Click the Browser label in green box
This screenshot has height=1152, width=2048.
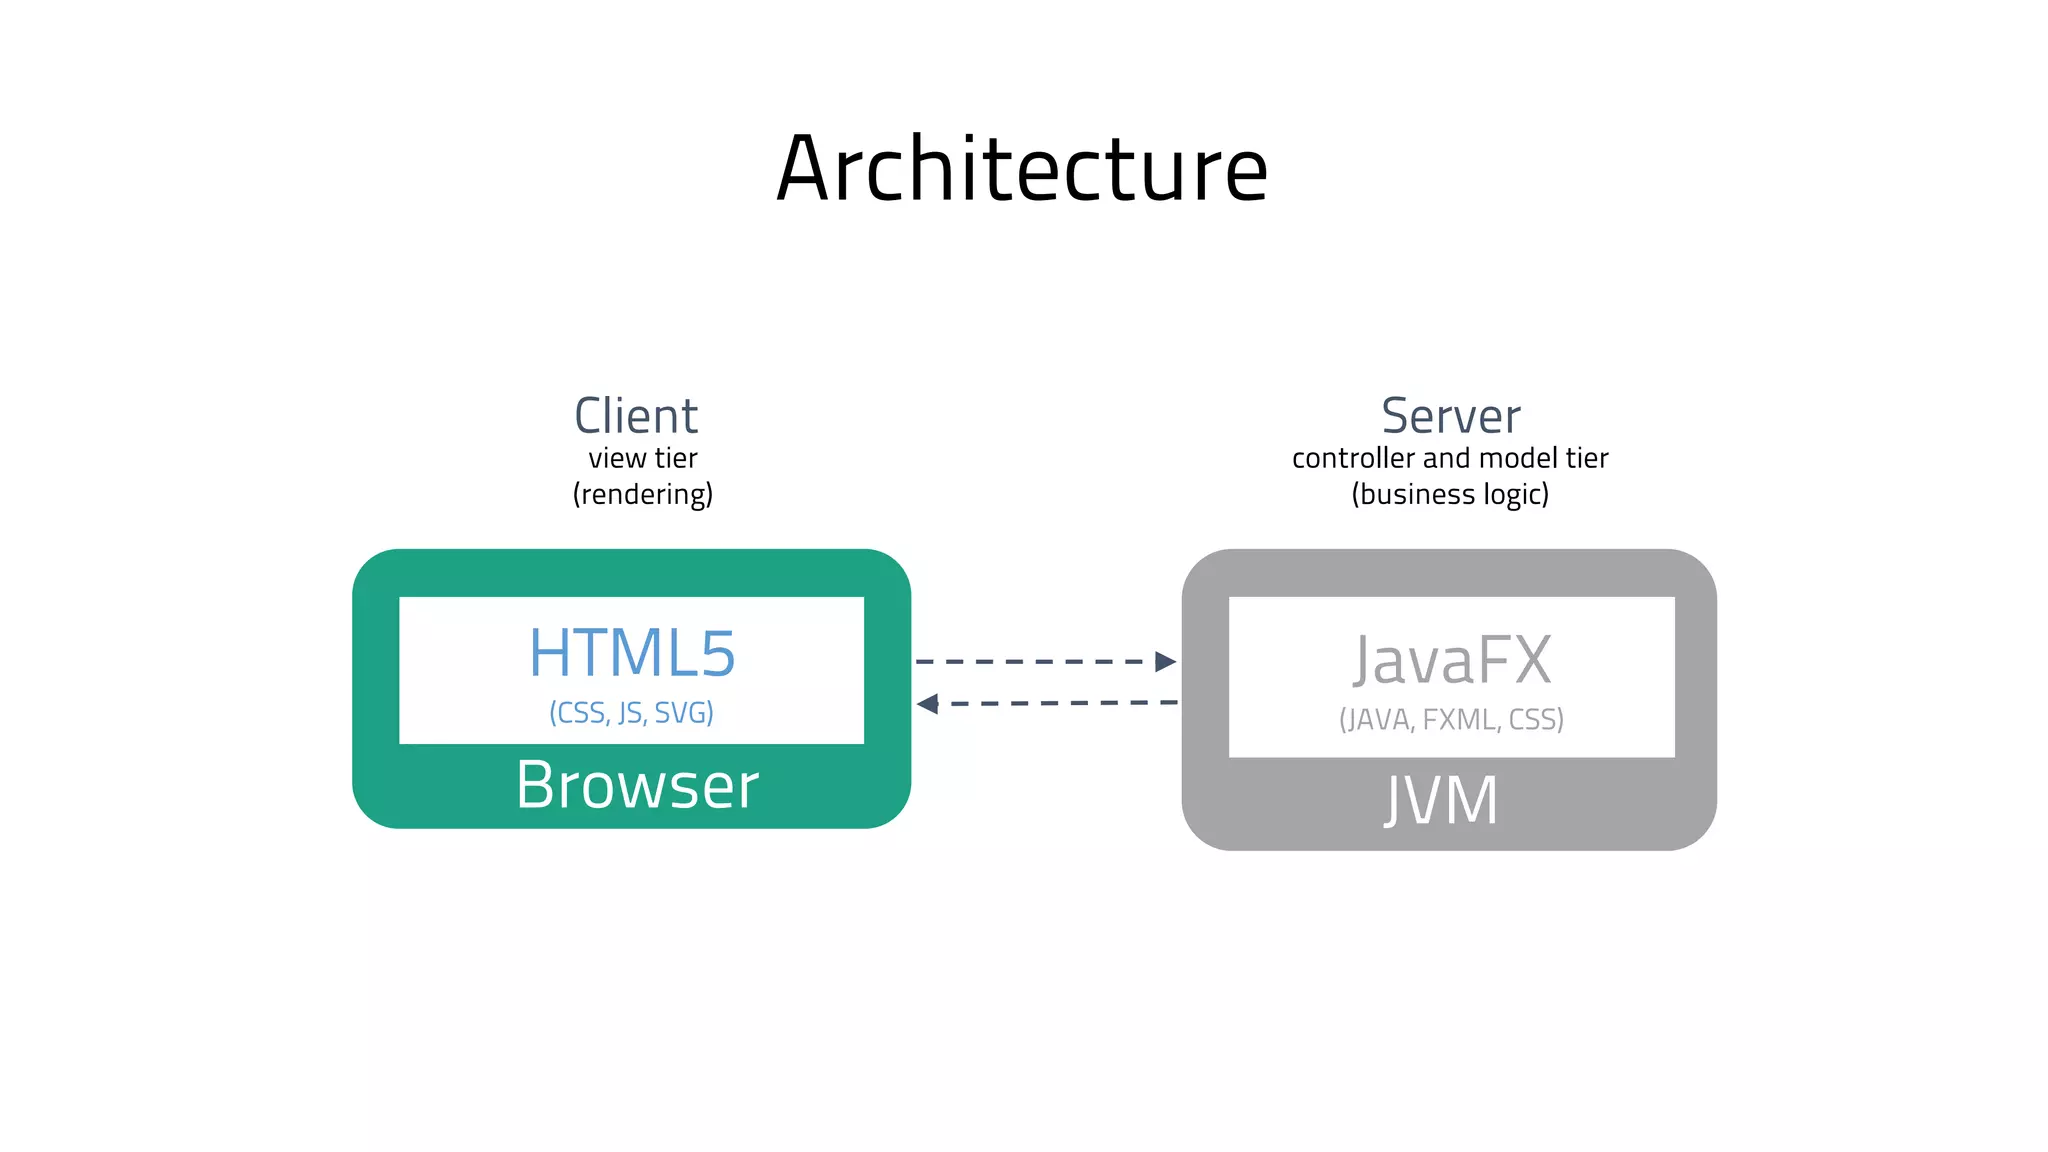click(x=637, y=785)
